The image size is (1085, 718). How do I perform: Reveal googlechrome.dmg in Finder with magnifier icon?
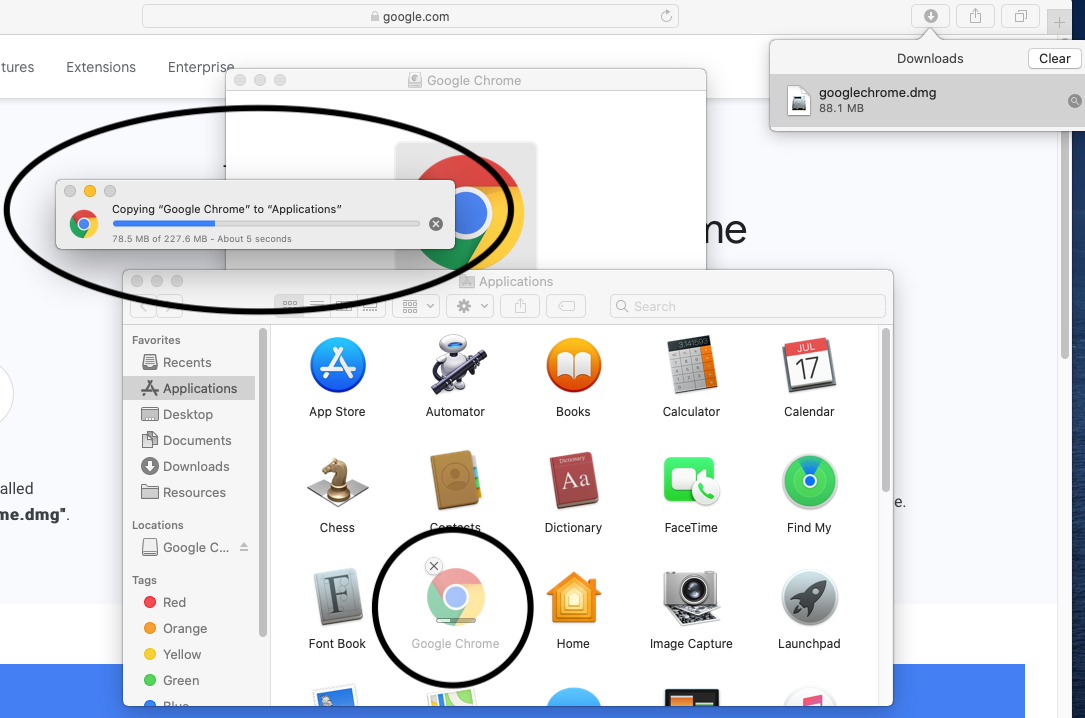[x=1074, y=101]
